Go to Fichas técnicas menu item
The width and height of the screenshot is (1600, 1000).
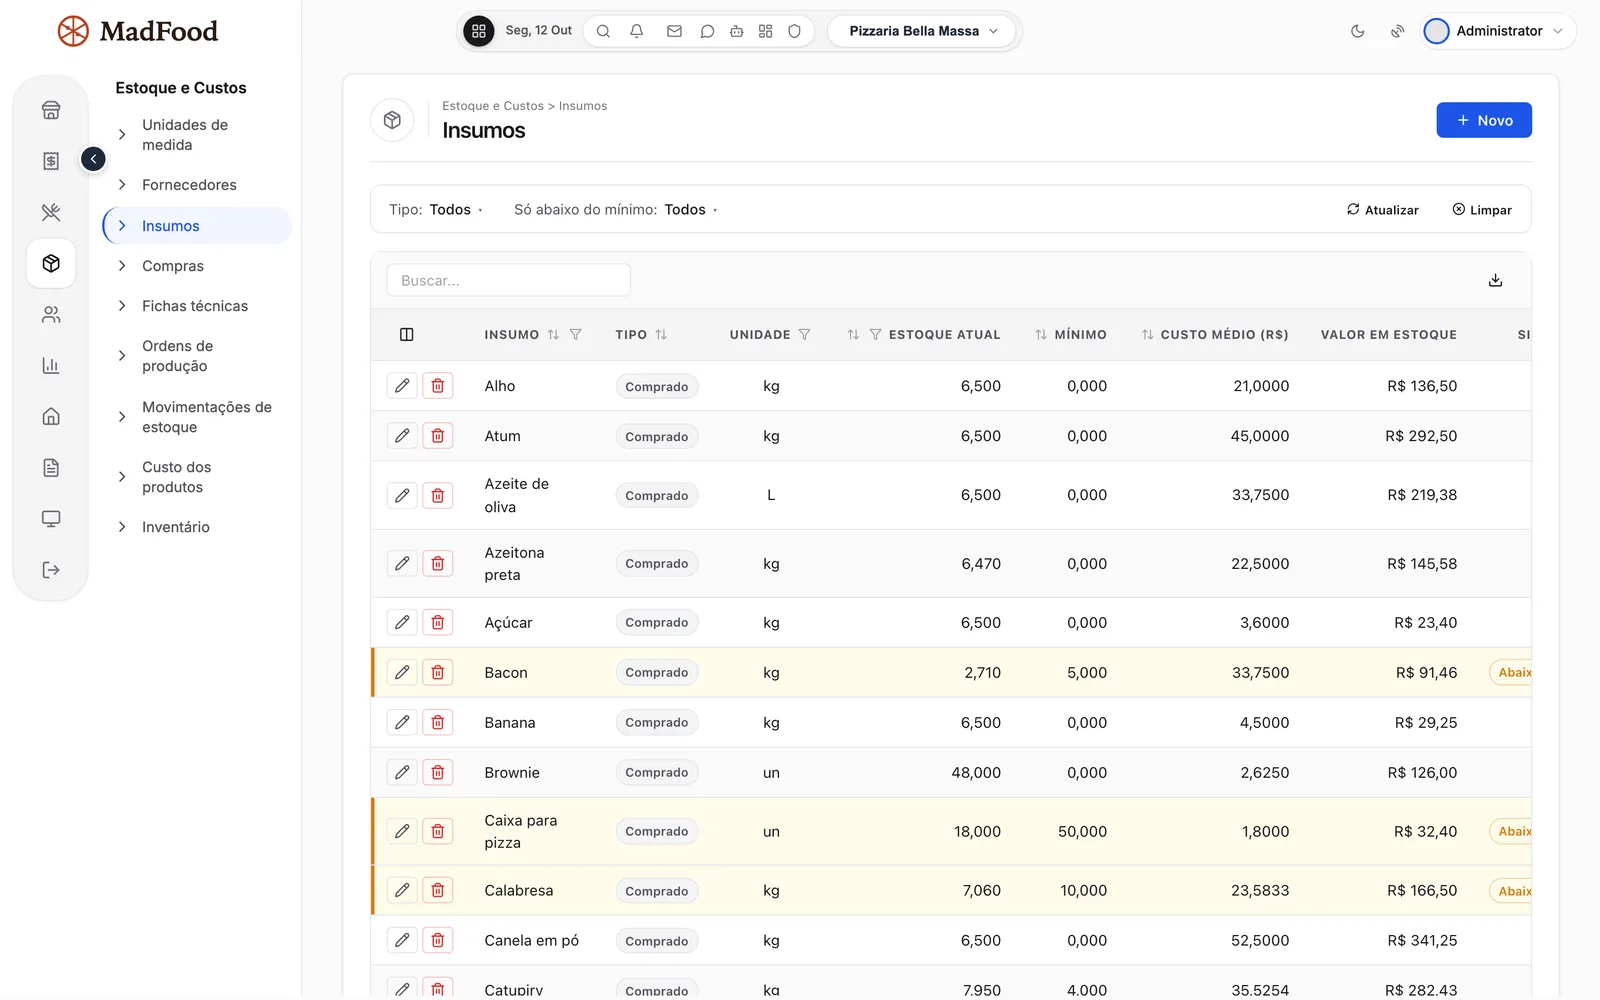tap(195, 306)
